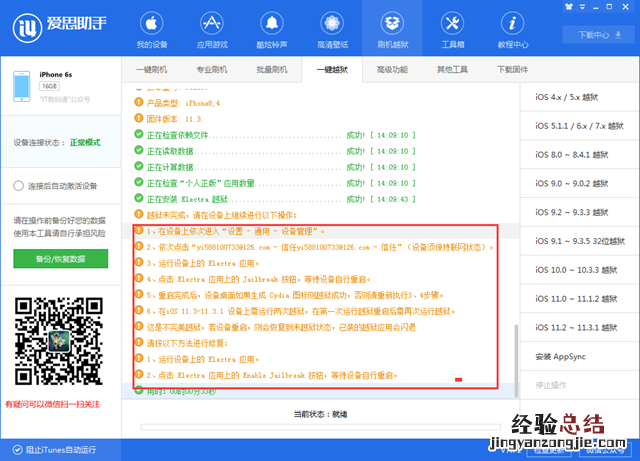Select the 刷机越狱 flash and jailbreak section
This screenshot has height=461, width=640.
coord(392,30)
